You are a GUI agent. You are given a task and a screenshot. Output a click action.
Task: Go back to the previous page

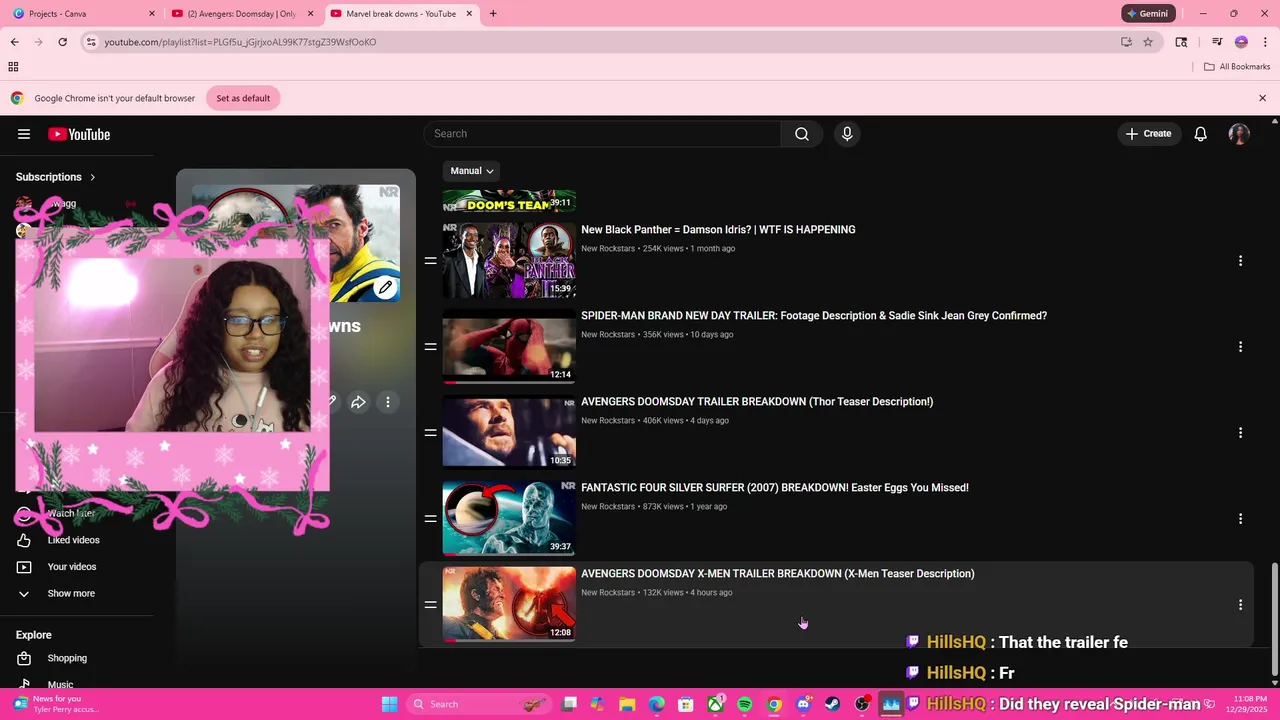pos(14,42)
